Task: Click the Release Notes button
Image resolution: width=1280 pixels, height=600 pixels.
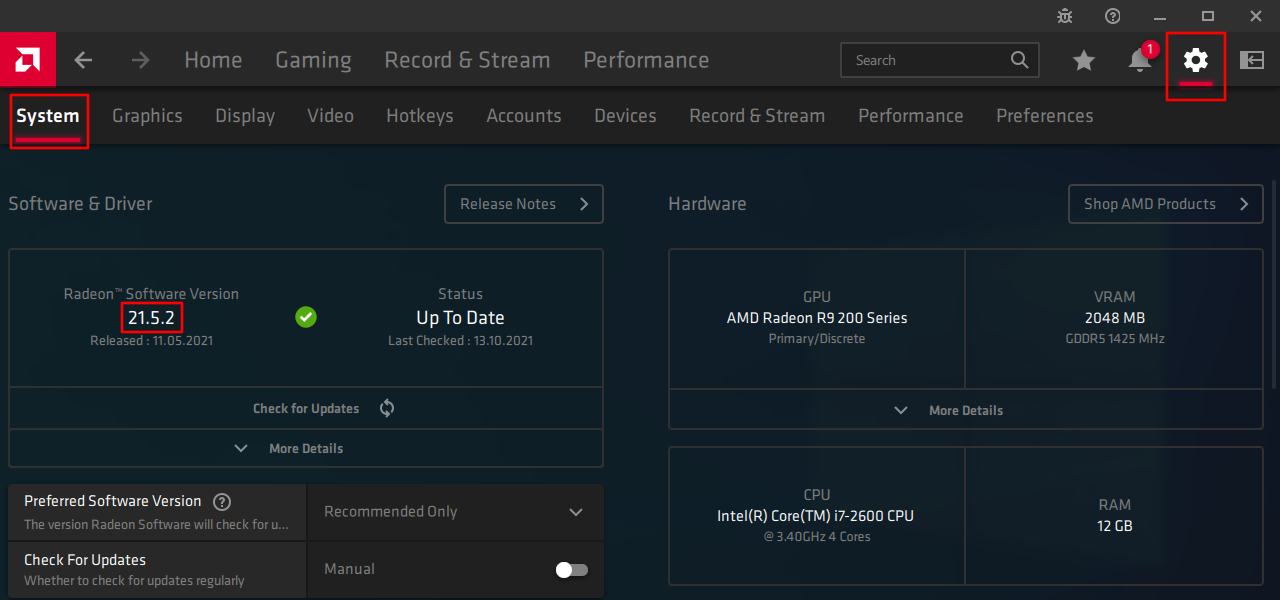Action: pyautogui.click(x=524, y=204)
